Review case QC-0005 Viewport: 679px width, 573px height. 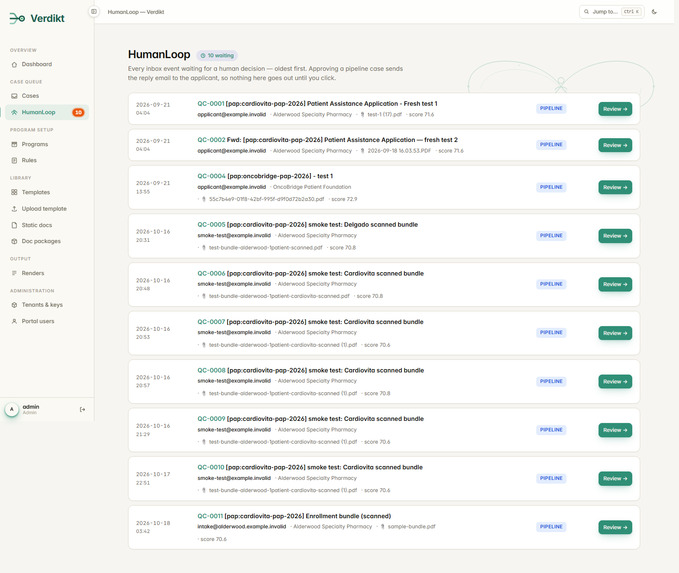(615, 236)
